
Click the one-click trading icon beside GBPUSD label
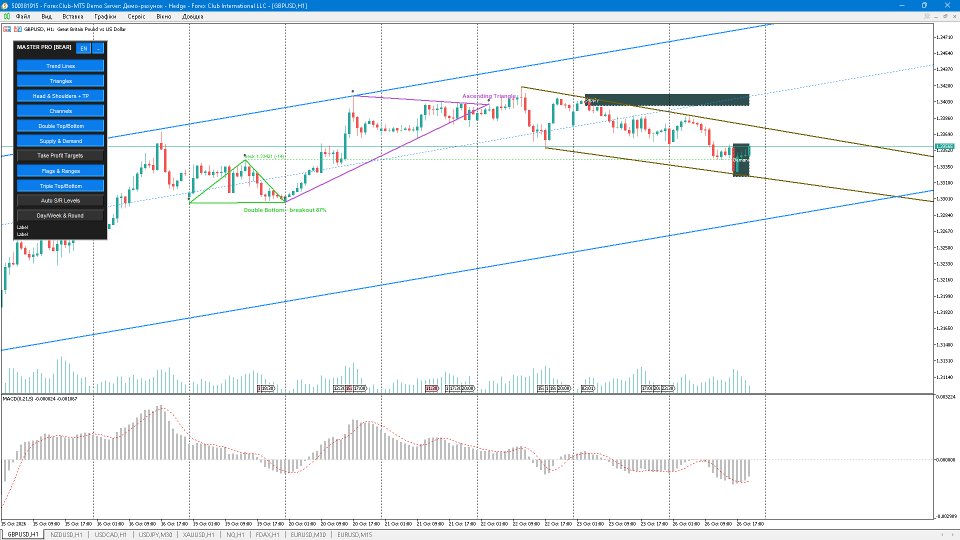point(18,29)
